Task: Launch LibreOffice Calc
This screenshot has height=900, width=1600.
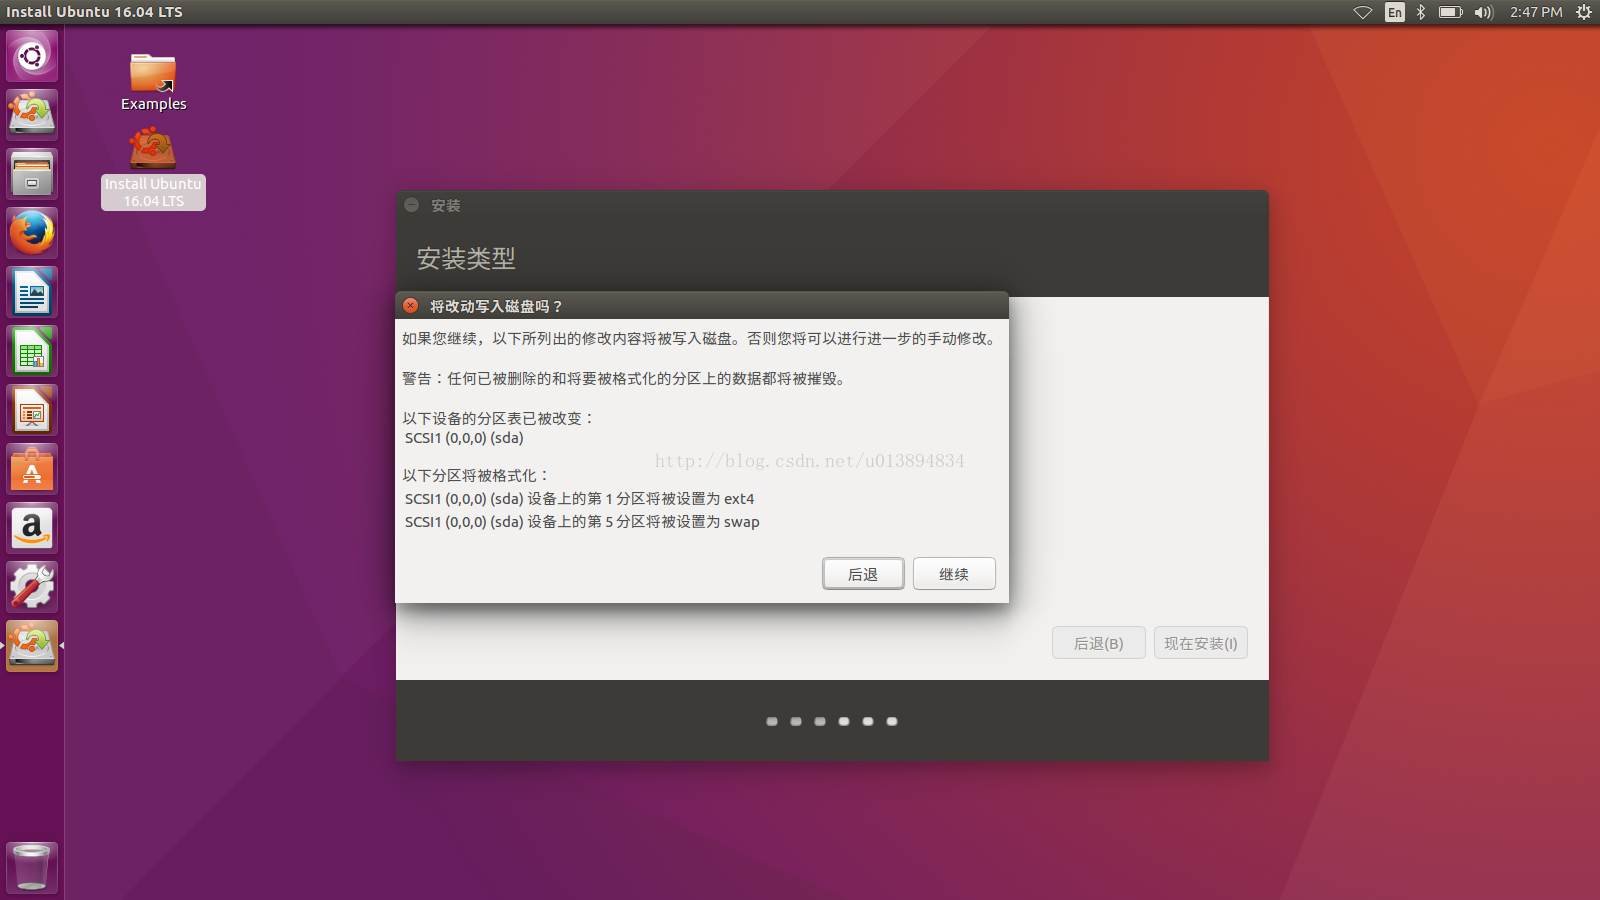Action: click(x=32, y=351)
